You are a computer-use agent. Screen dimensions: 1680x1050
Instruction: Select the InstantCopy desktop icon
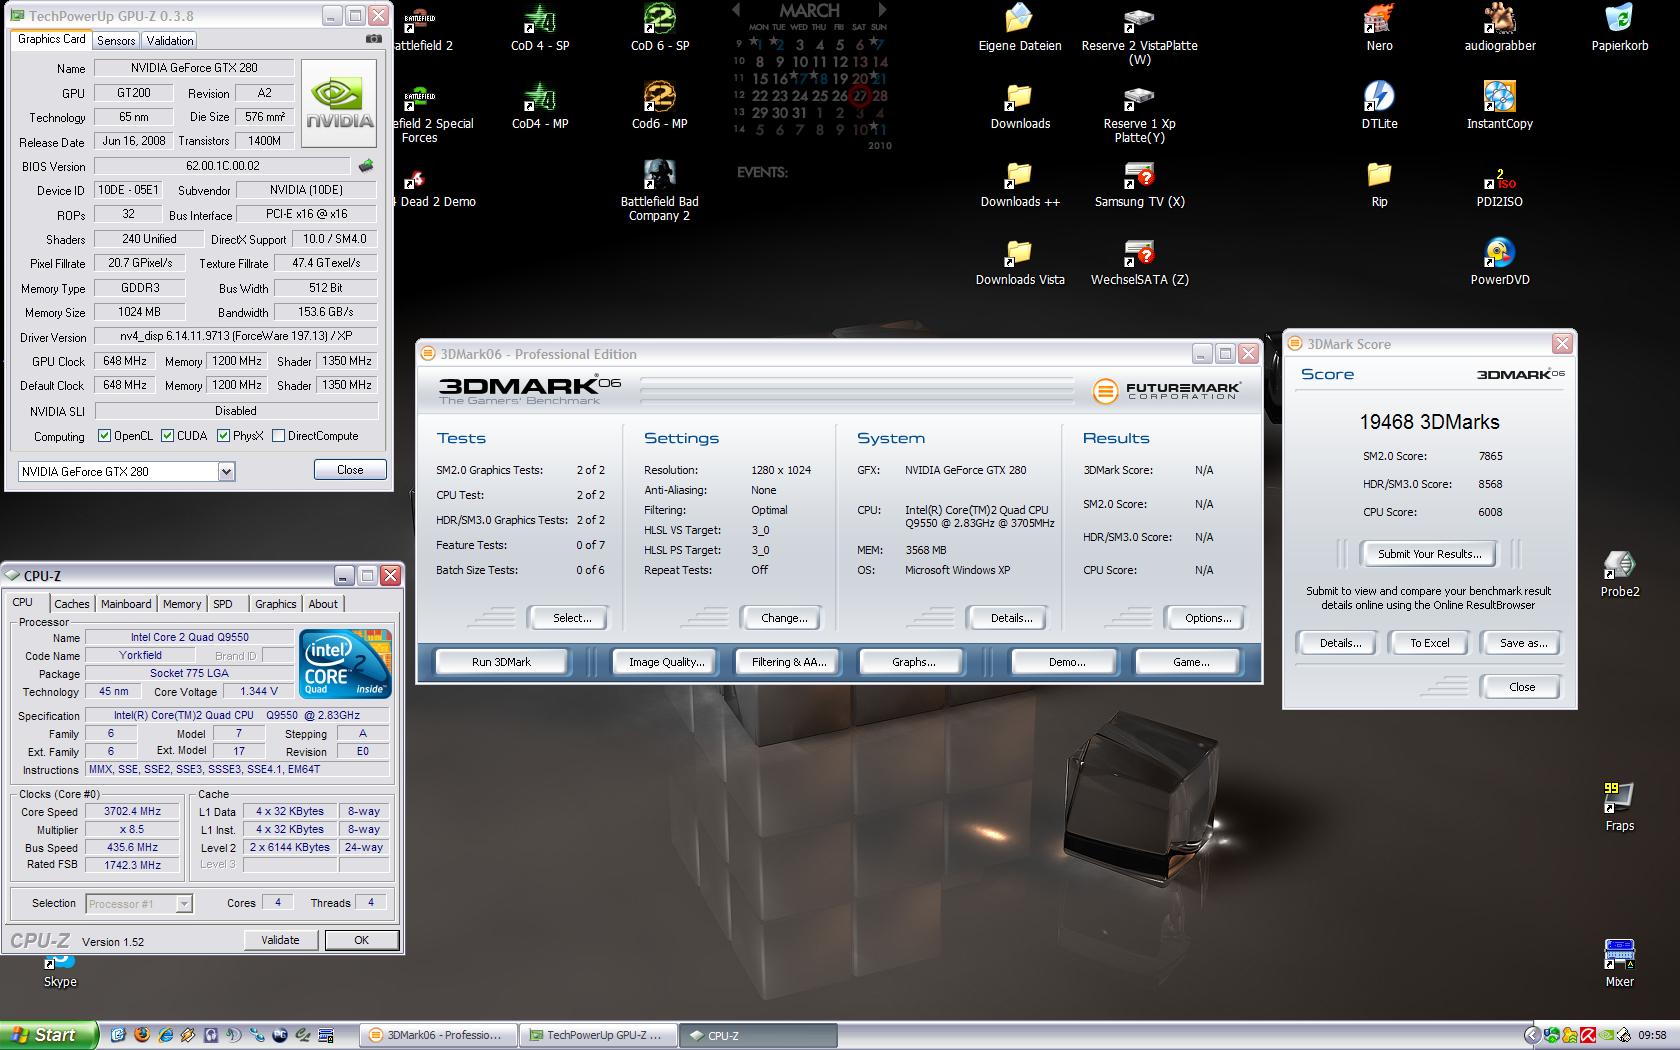(1500, 106)
